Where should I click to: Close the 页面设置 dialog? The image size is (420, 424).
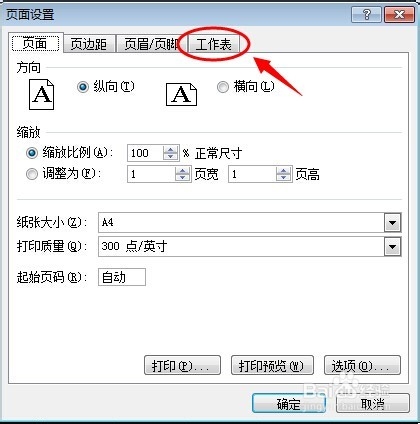coord(399,14)
